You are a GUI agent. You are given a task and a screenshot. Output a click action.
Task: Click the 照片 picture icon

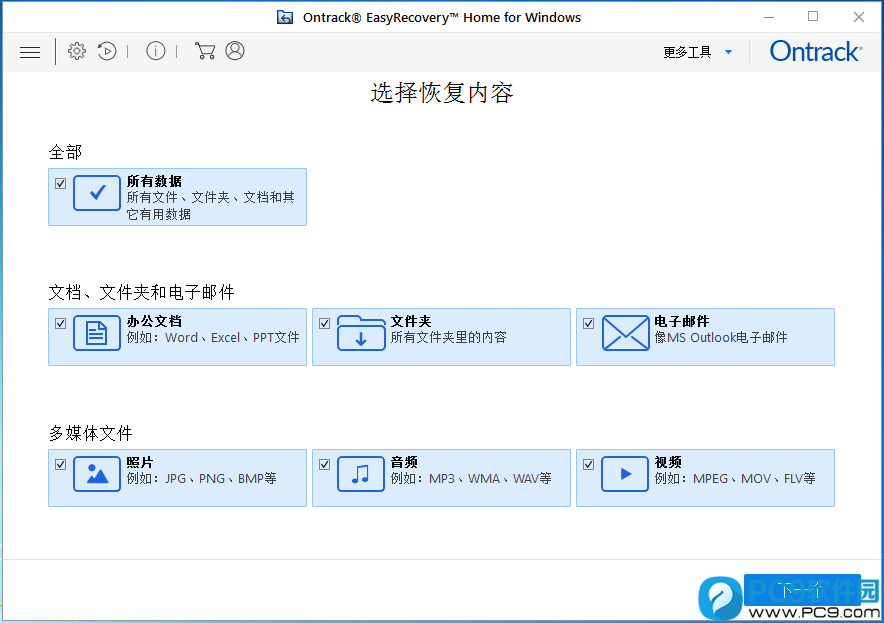pos(96,474)
